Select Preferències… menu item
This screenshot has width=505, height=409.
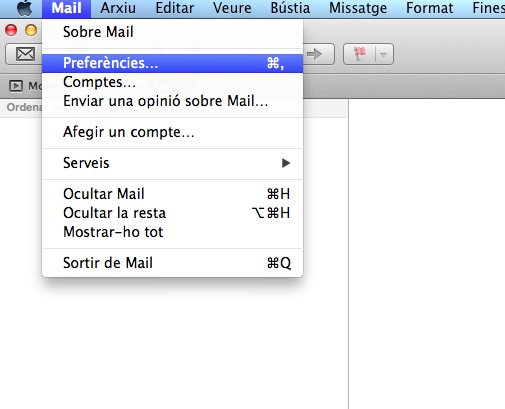point(172,63)
